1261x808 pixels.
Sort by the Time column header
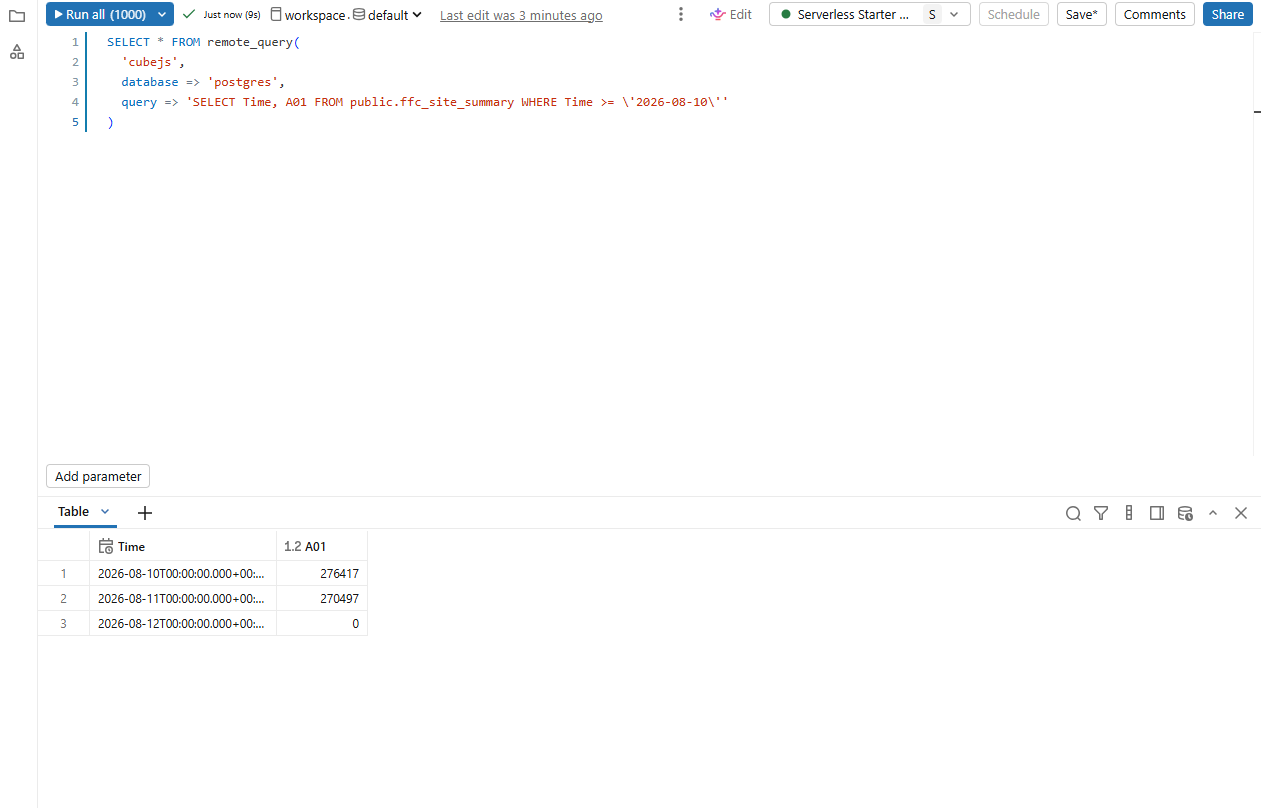pyautogui.click(x=182, y=546)
